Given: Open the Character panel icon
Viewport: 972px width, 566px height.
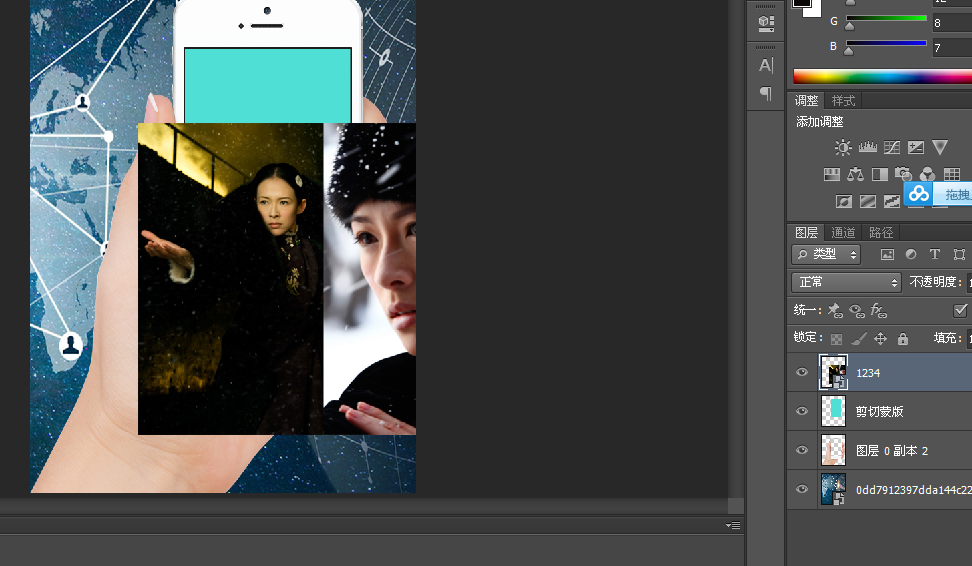Looking at the screenshot, I should pos(766,65).
